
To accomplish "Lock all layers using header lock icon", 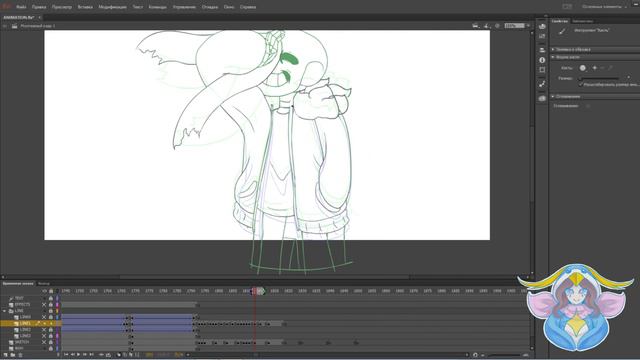I will point(51,291).
